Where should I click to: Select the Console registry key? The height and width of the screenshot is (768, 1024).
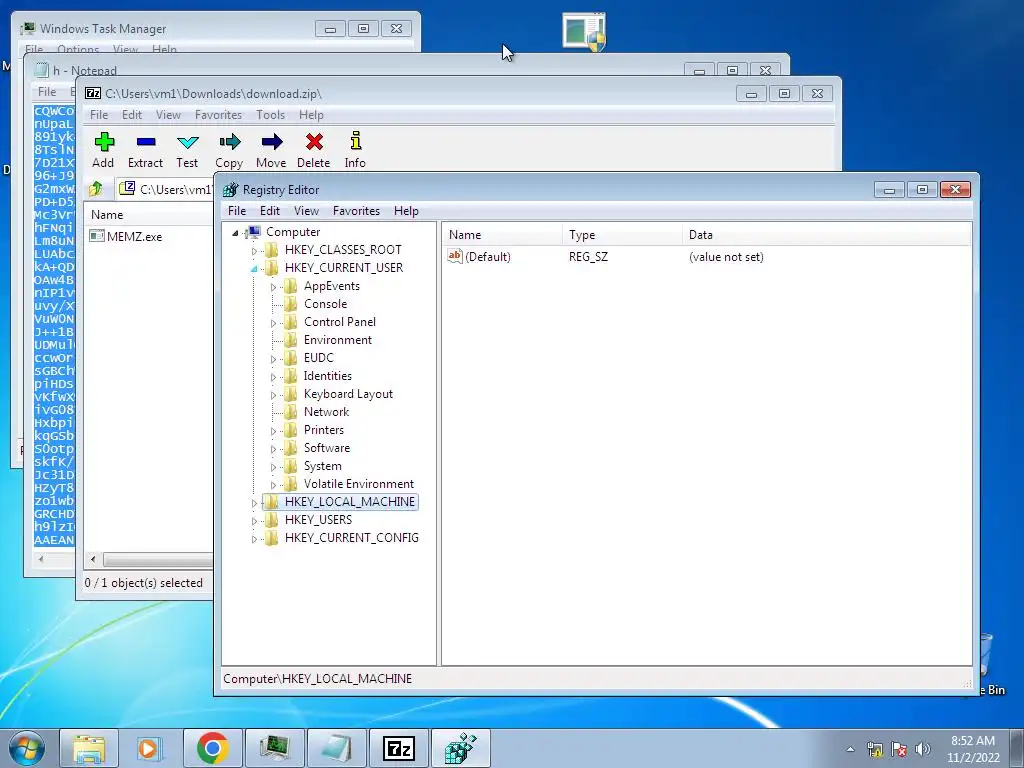click(325, 304)
